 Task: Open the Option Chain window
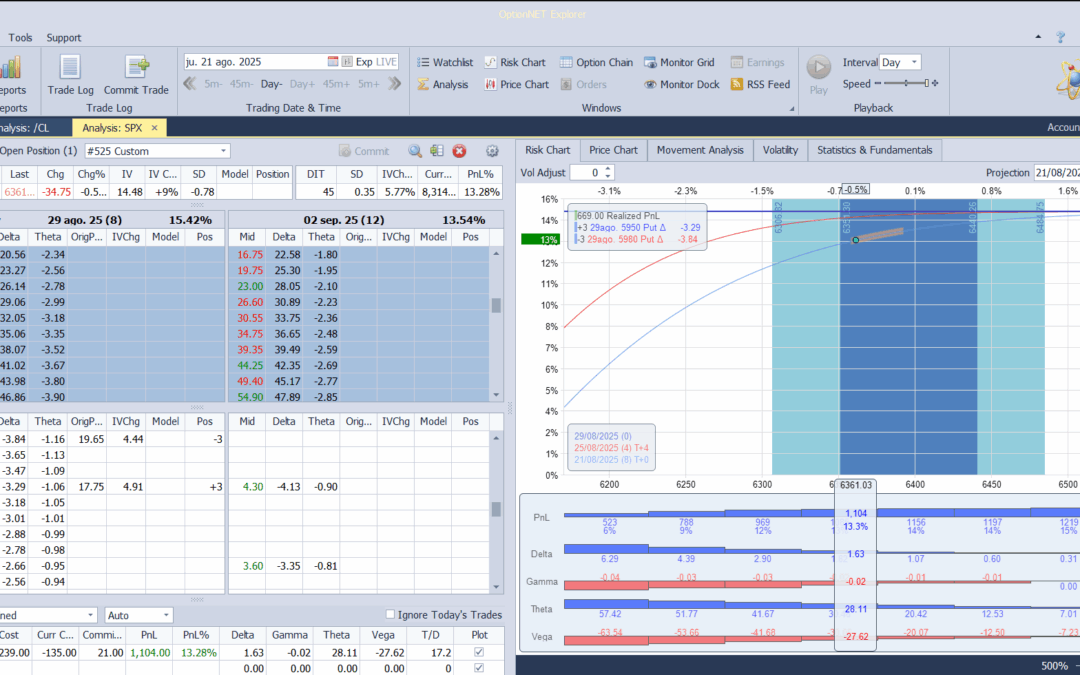coord(596,62)
